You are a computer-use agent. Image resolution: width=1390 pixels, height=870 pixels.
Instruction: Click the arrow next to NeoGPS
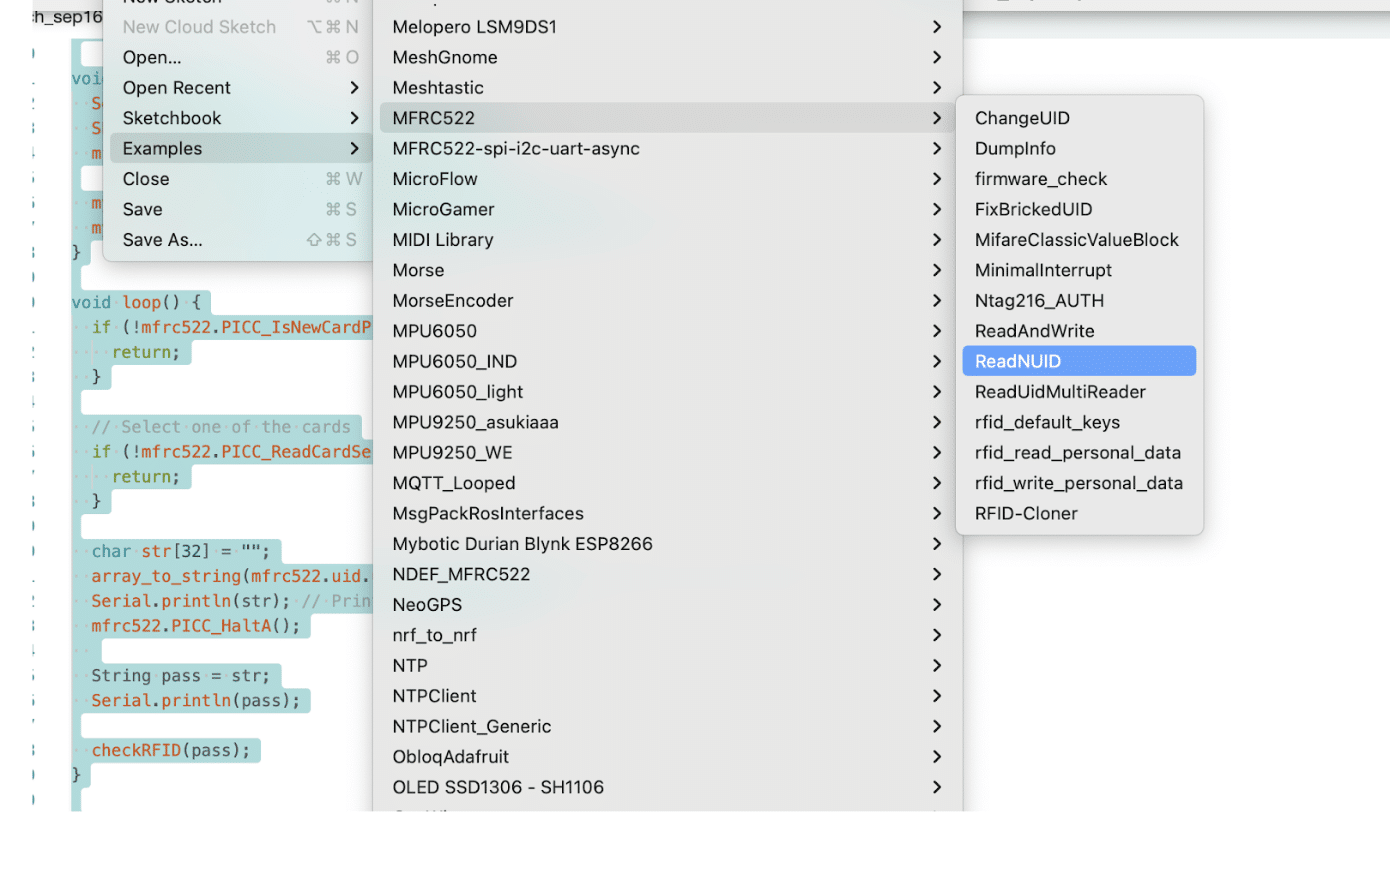click(x=936, y=605)
